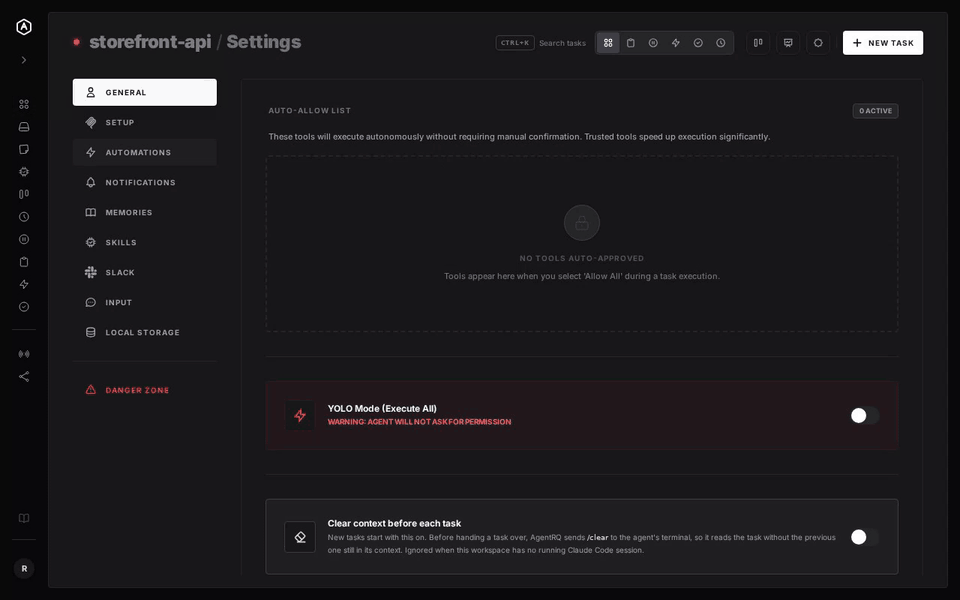Open the share nodes icon in left sidebar
This screenshot has width=960, height=600.
coord(24,377)
